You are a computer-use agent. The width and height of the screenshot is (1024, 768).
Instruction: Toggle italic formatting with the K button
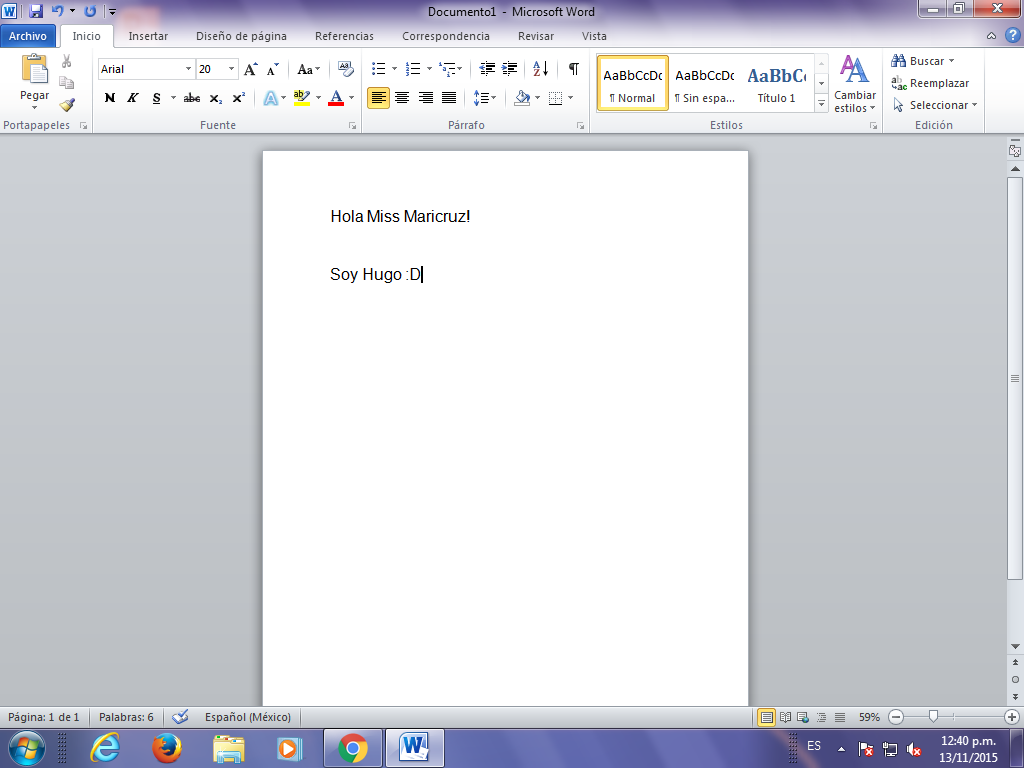(133, 98)
